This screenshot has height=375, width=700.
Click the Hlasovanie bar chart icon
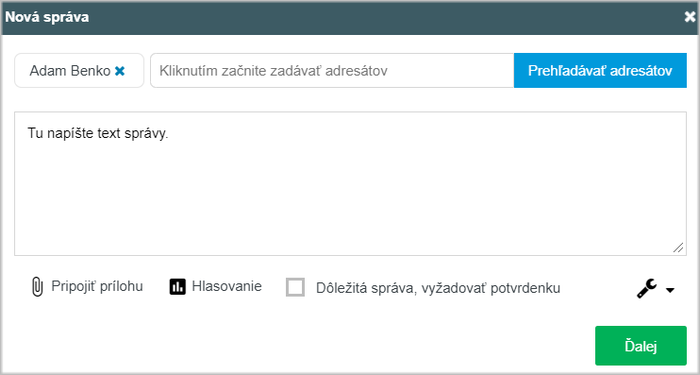(177, 287)
